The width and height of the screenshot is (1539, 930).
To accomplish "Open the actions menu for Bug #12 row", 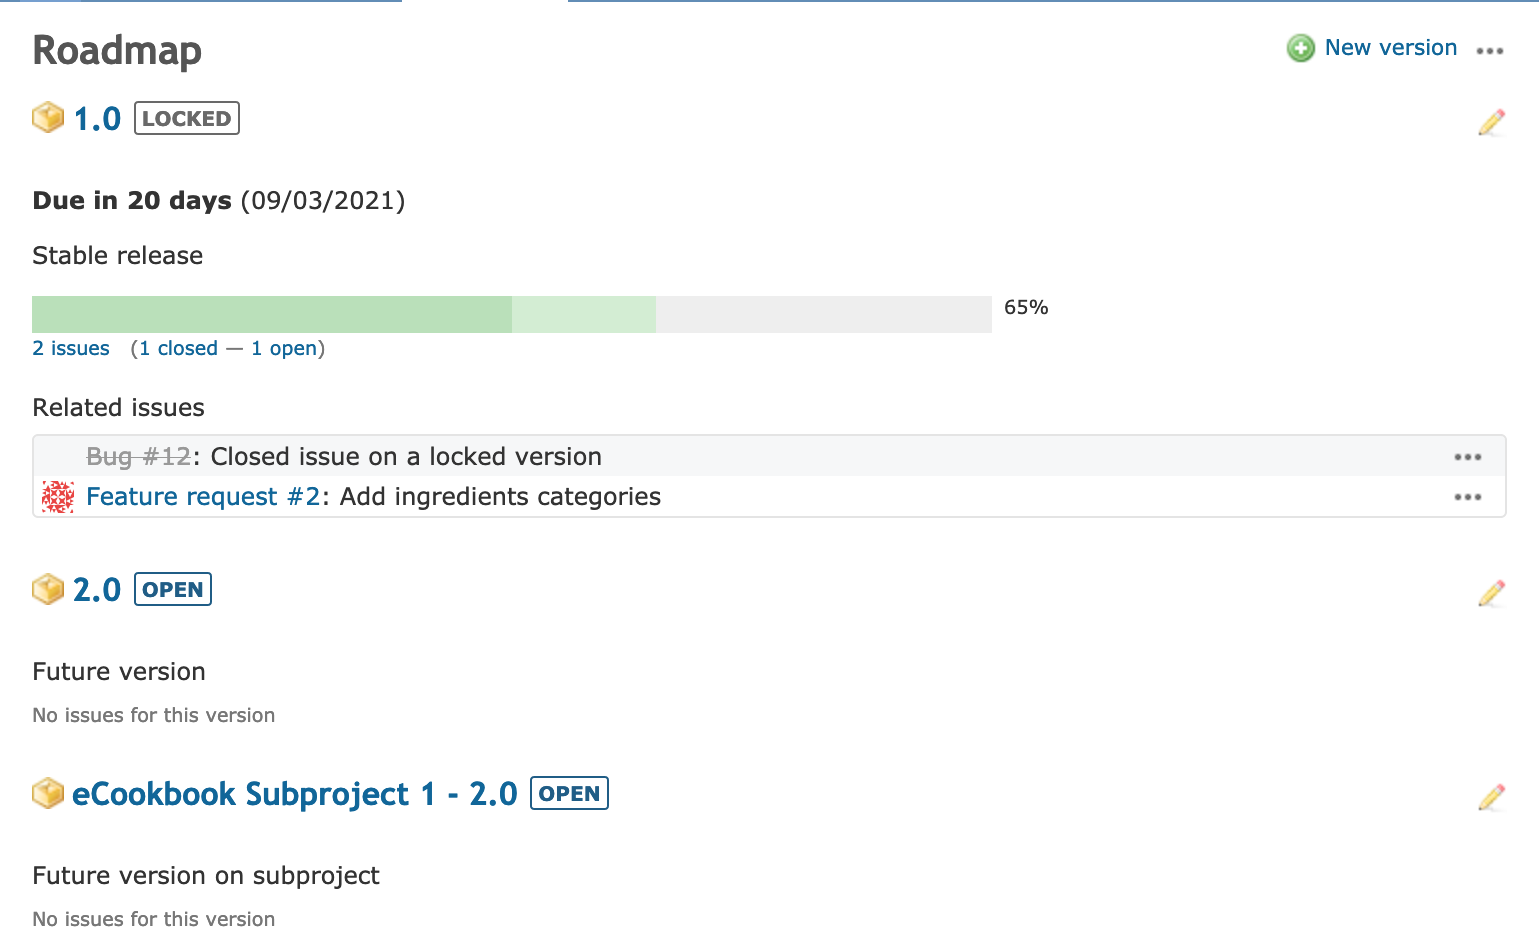I will click(1468, 457).
